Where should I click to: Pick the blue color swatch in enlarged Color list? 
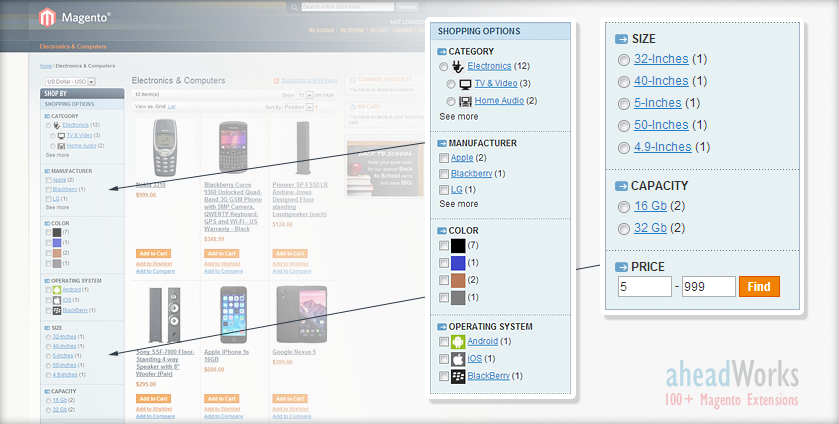(458, 263)
